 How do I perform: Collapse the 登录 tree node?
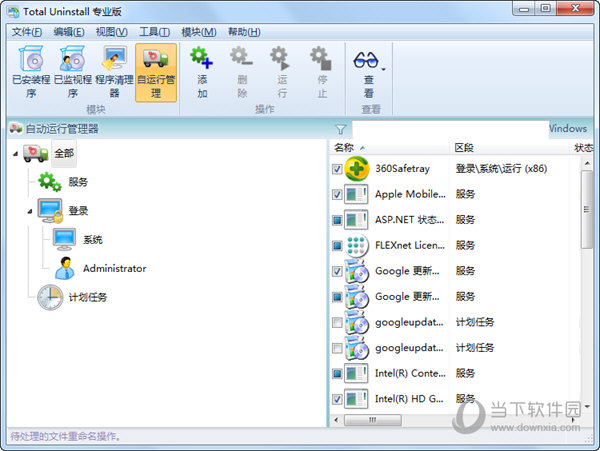[30, 212]
